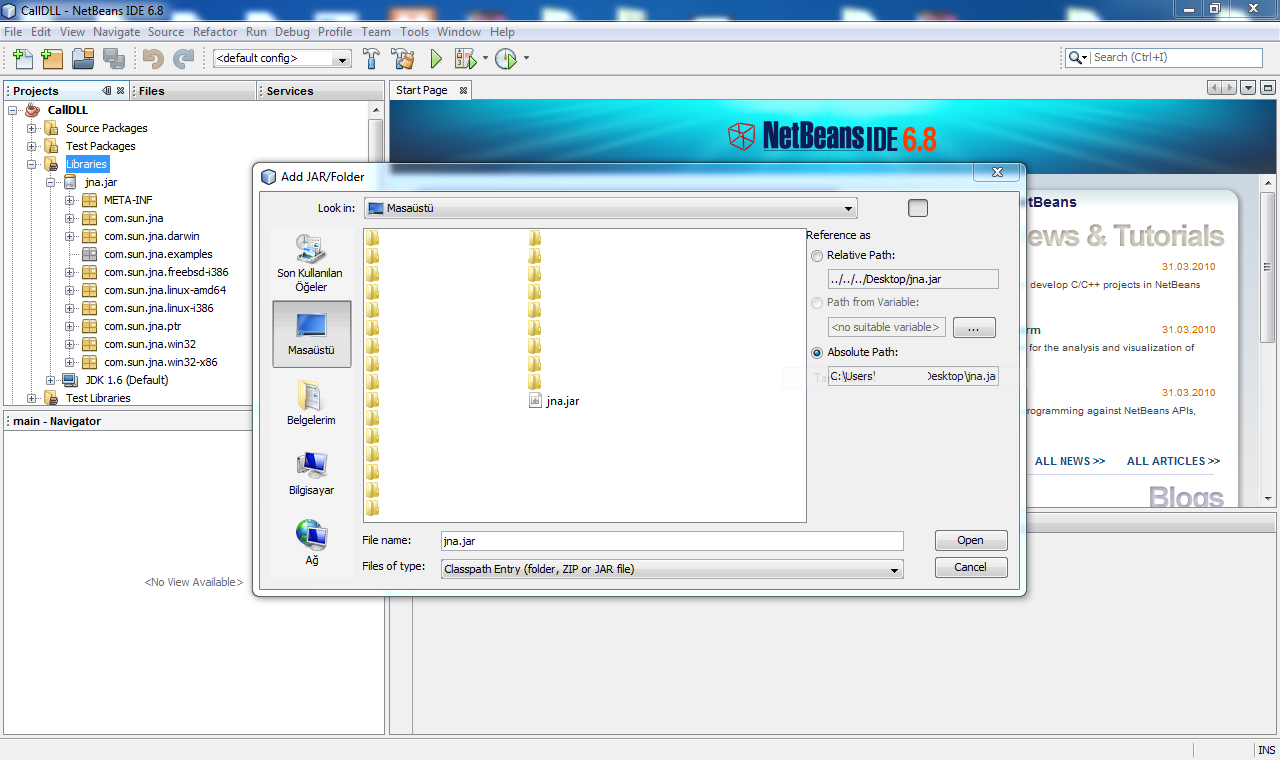The height and width of the screenshot is (760, 1280).
Task: Click the Open Project toolbar icon
Action: click(x=82, y=59)
